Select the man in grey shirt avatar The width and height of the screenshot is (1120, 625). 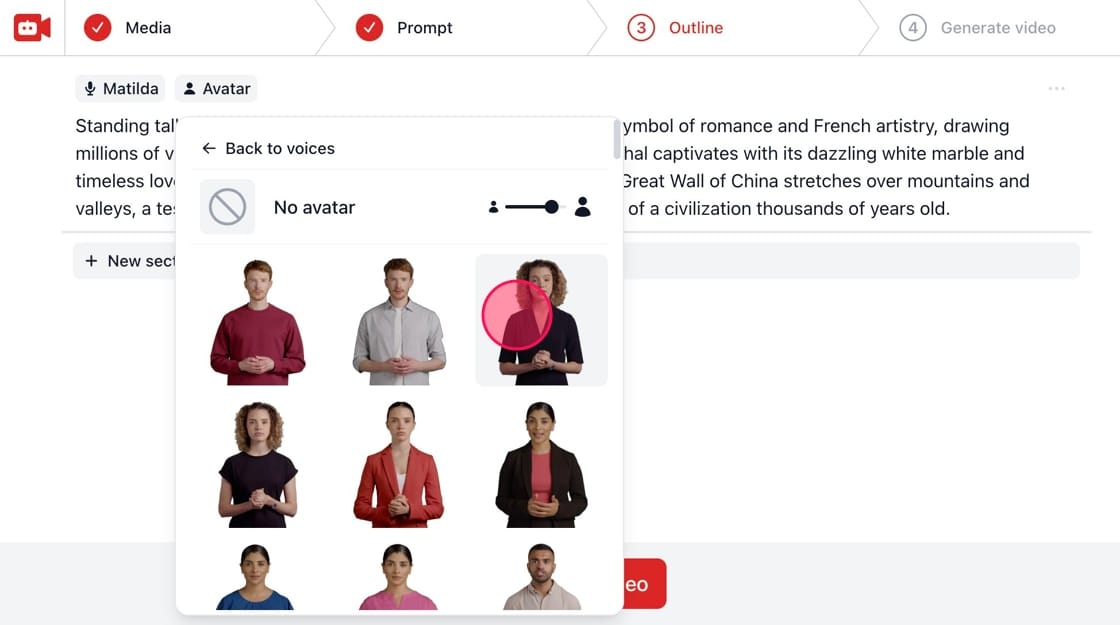point(399,321)
